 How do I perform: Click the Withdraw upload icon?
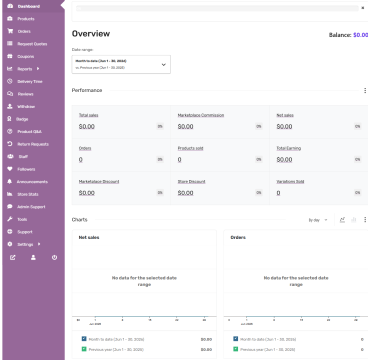point(10,107)
